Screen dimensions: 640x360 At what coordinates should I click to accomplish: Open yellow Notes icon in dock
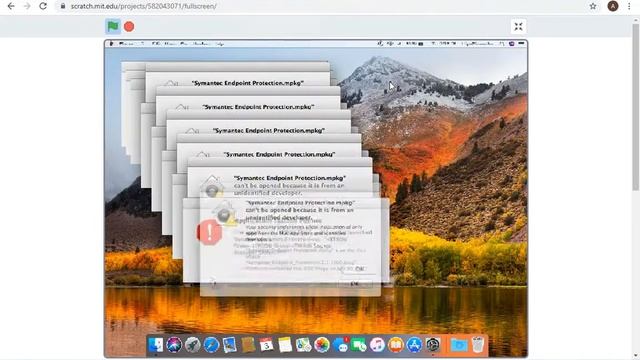(285, 345)
